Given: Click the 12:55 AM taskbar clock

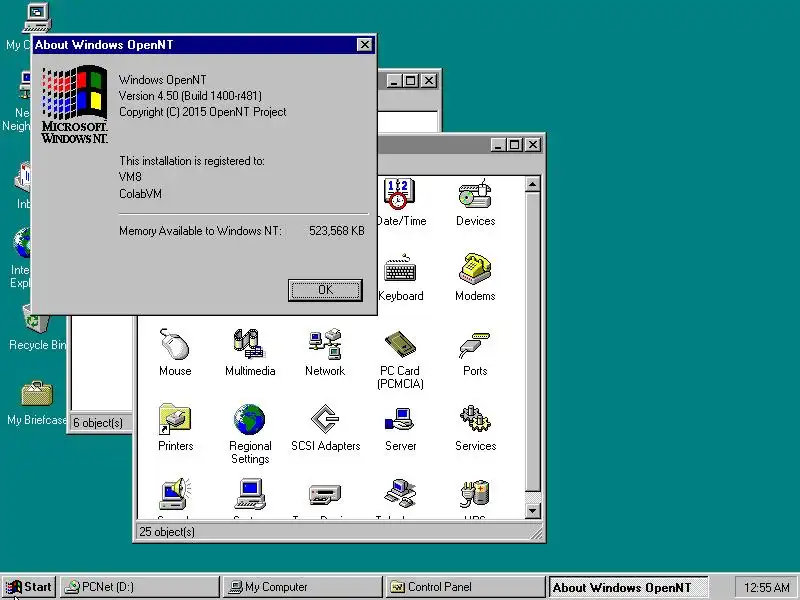Looking at the screenshot, I should click(766, 587).
